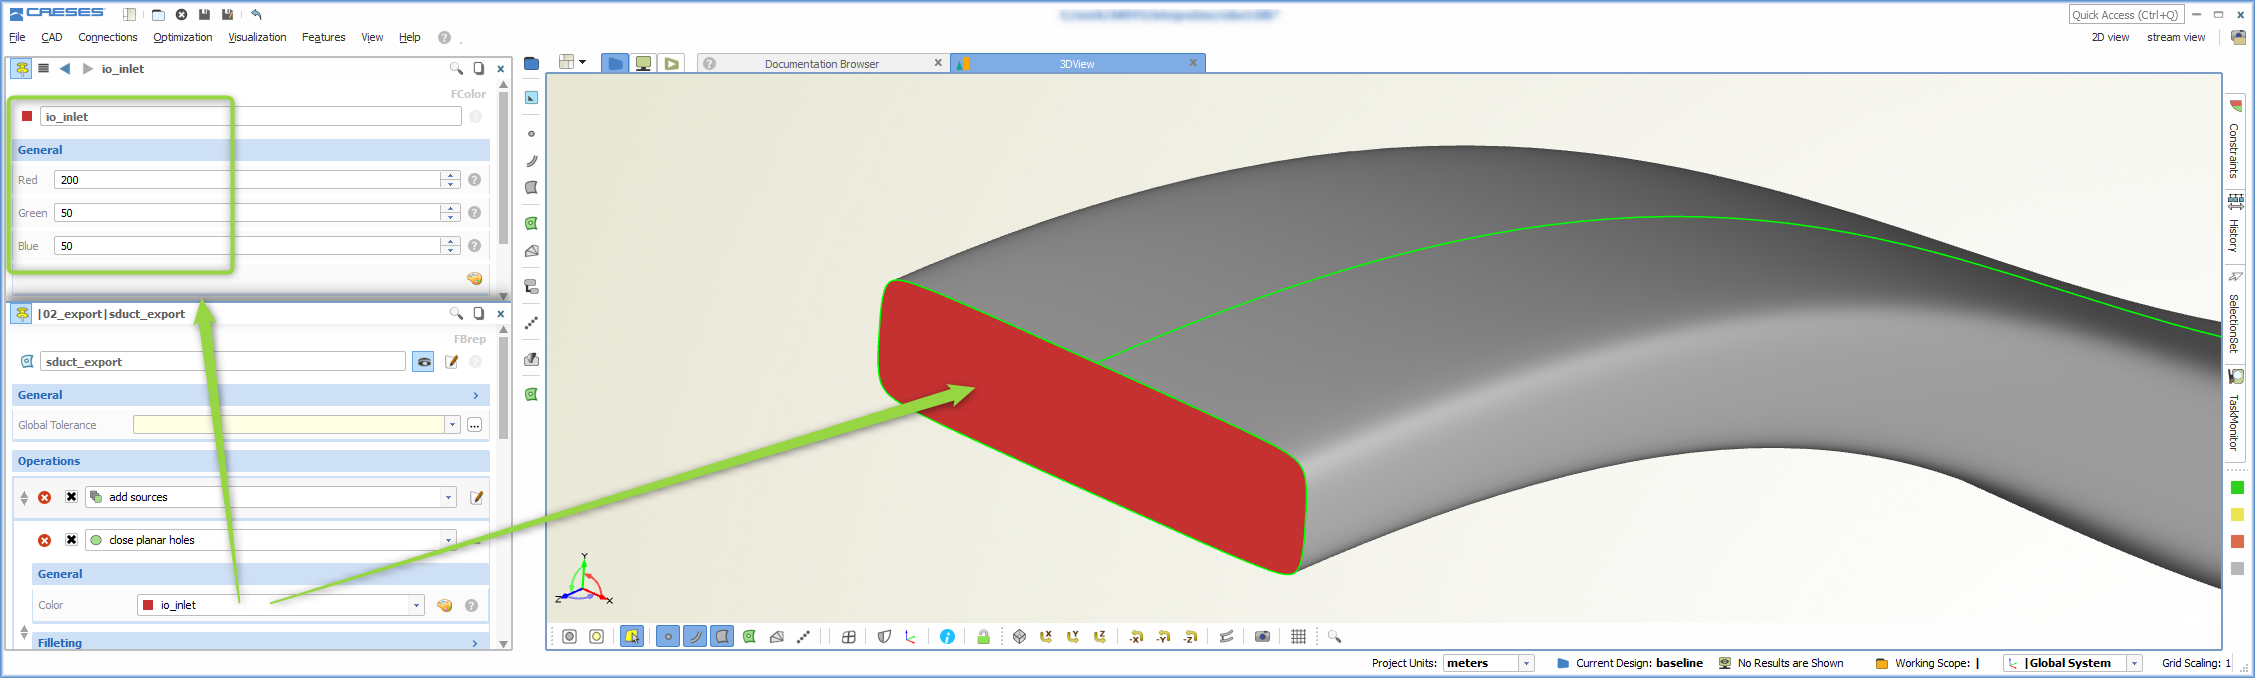2255x678 pixels.
Task: Open the Color io_inlet dropdown
Action: 416,605
